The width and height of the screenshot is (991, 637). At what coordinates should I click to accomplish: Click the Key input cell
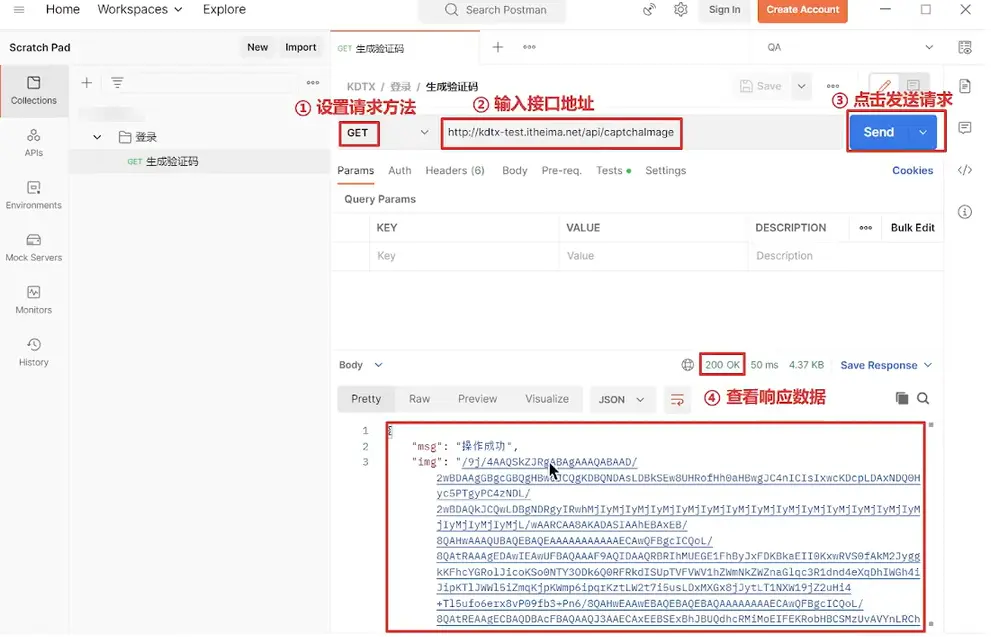[x=464, y=256]
